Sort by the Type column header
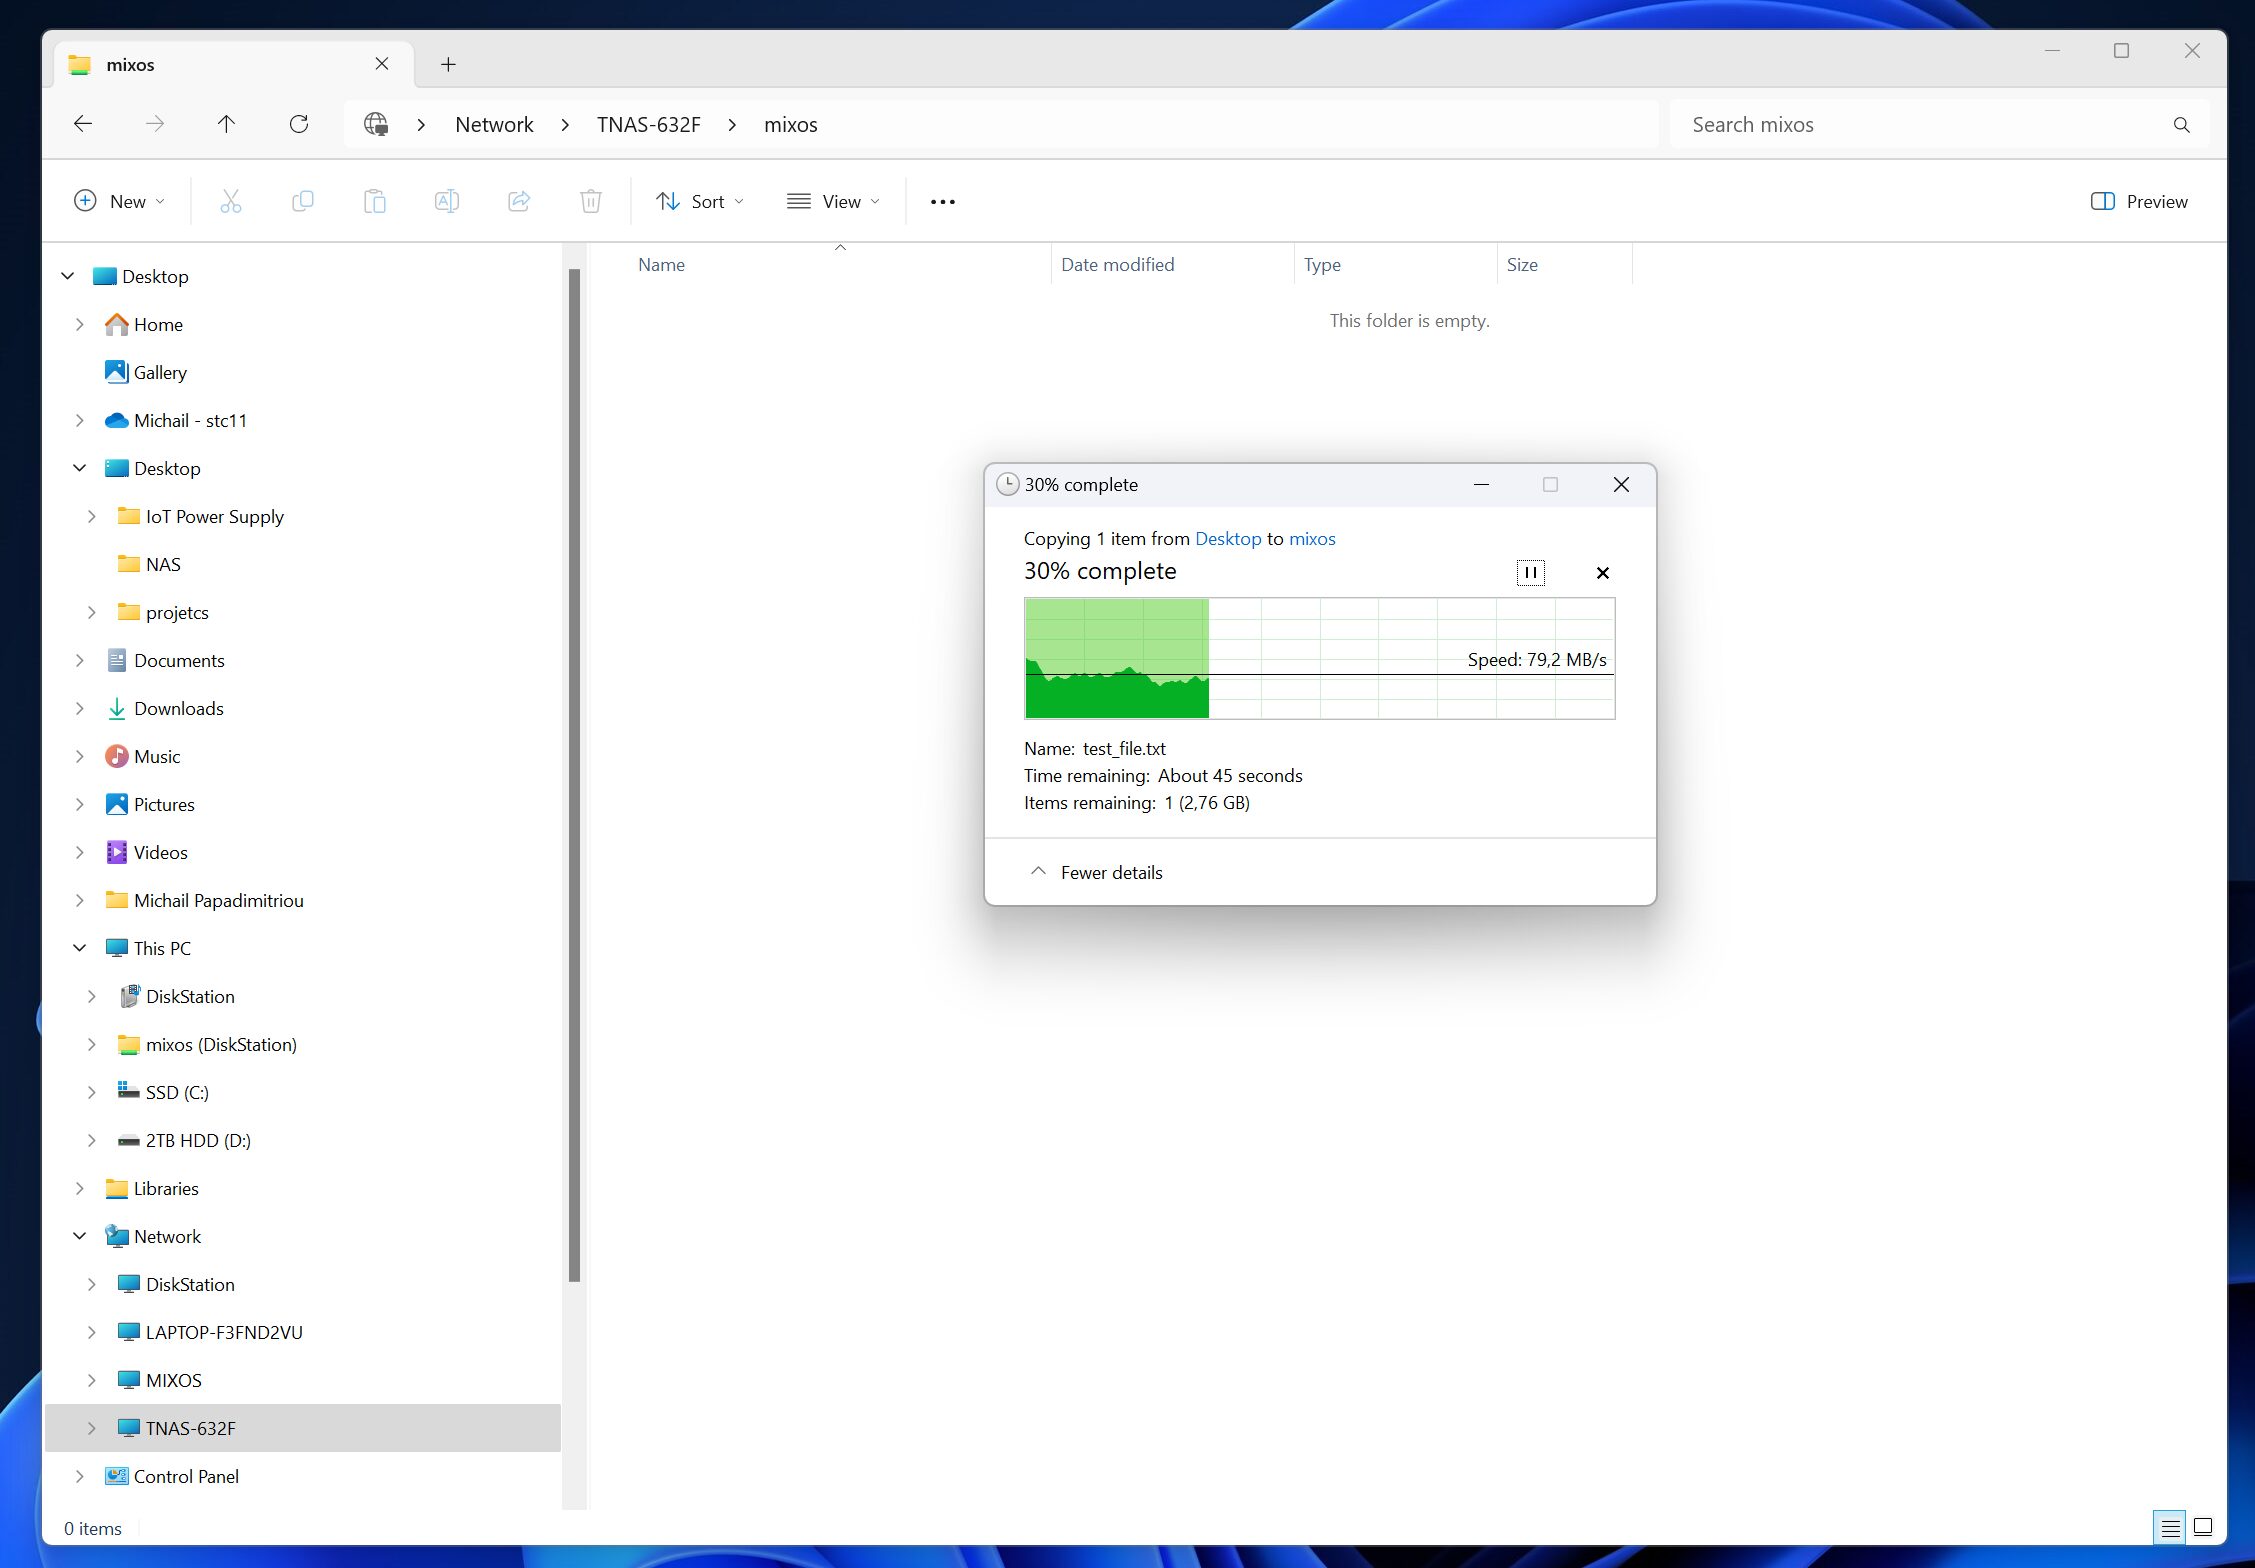Viewport: 2255px width, 1568px height. point(1396,265)
